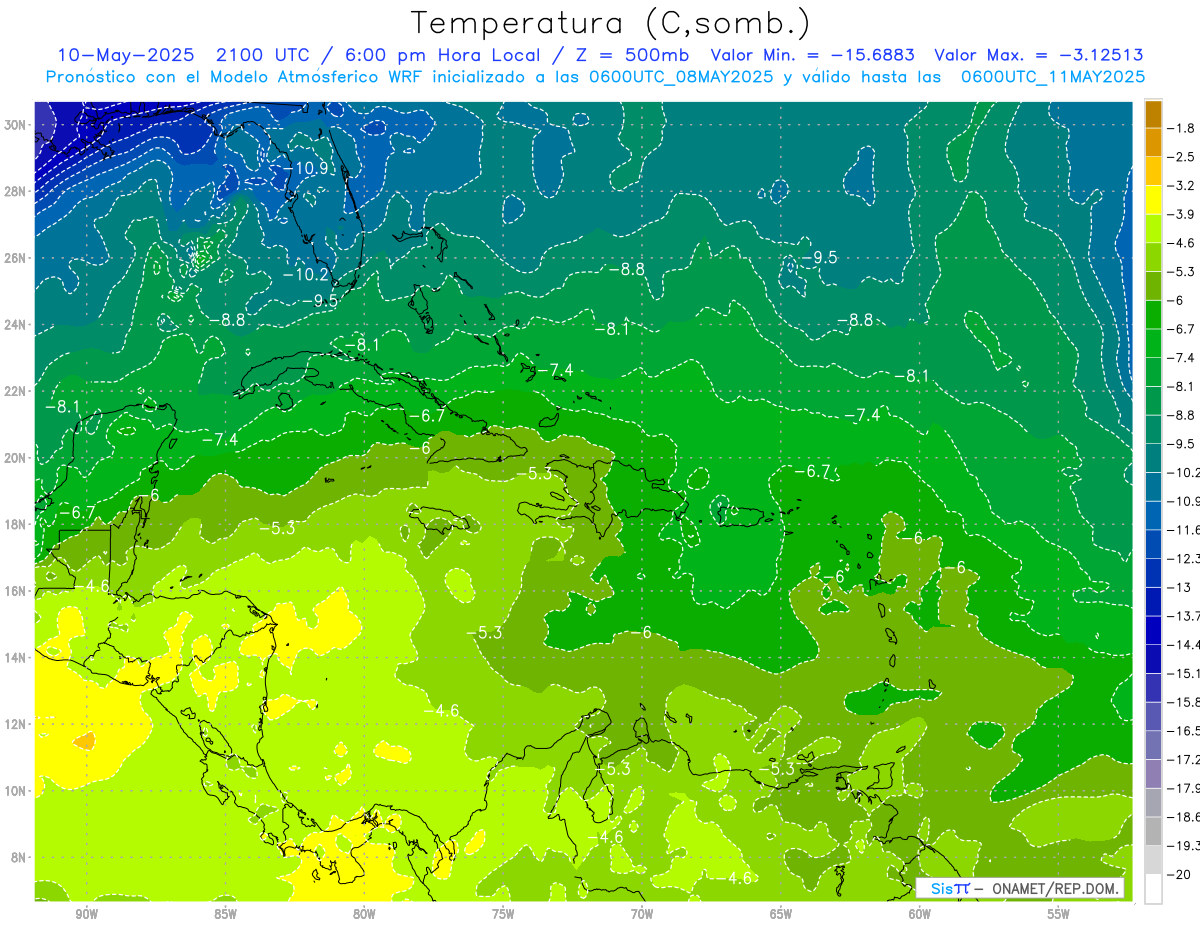Click the '0600UTC_11MAY2025' valid-until time
Screen dimensions: 1200x927
(1052, 77)
